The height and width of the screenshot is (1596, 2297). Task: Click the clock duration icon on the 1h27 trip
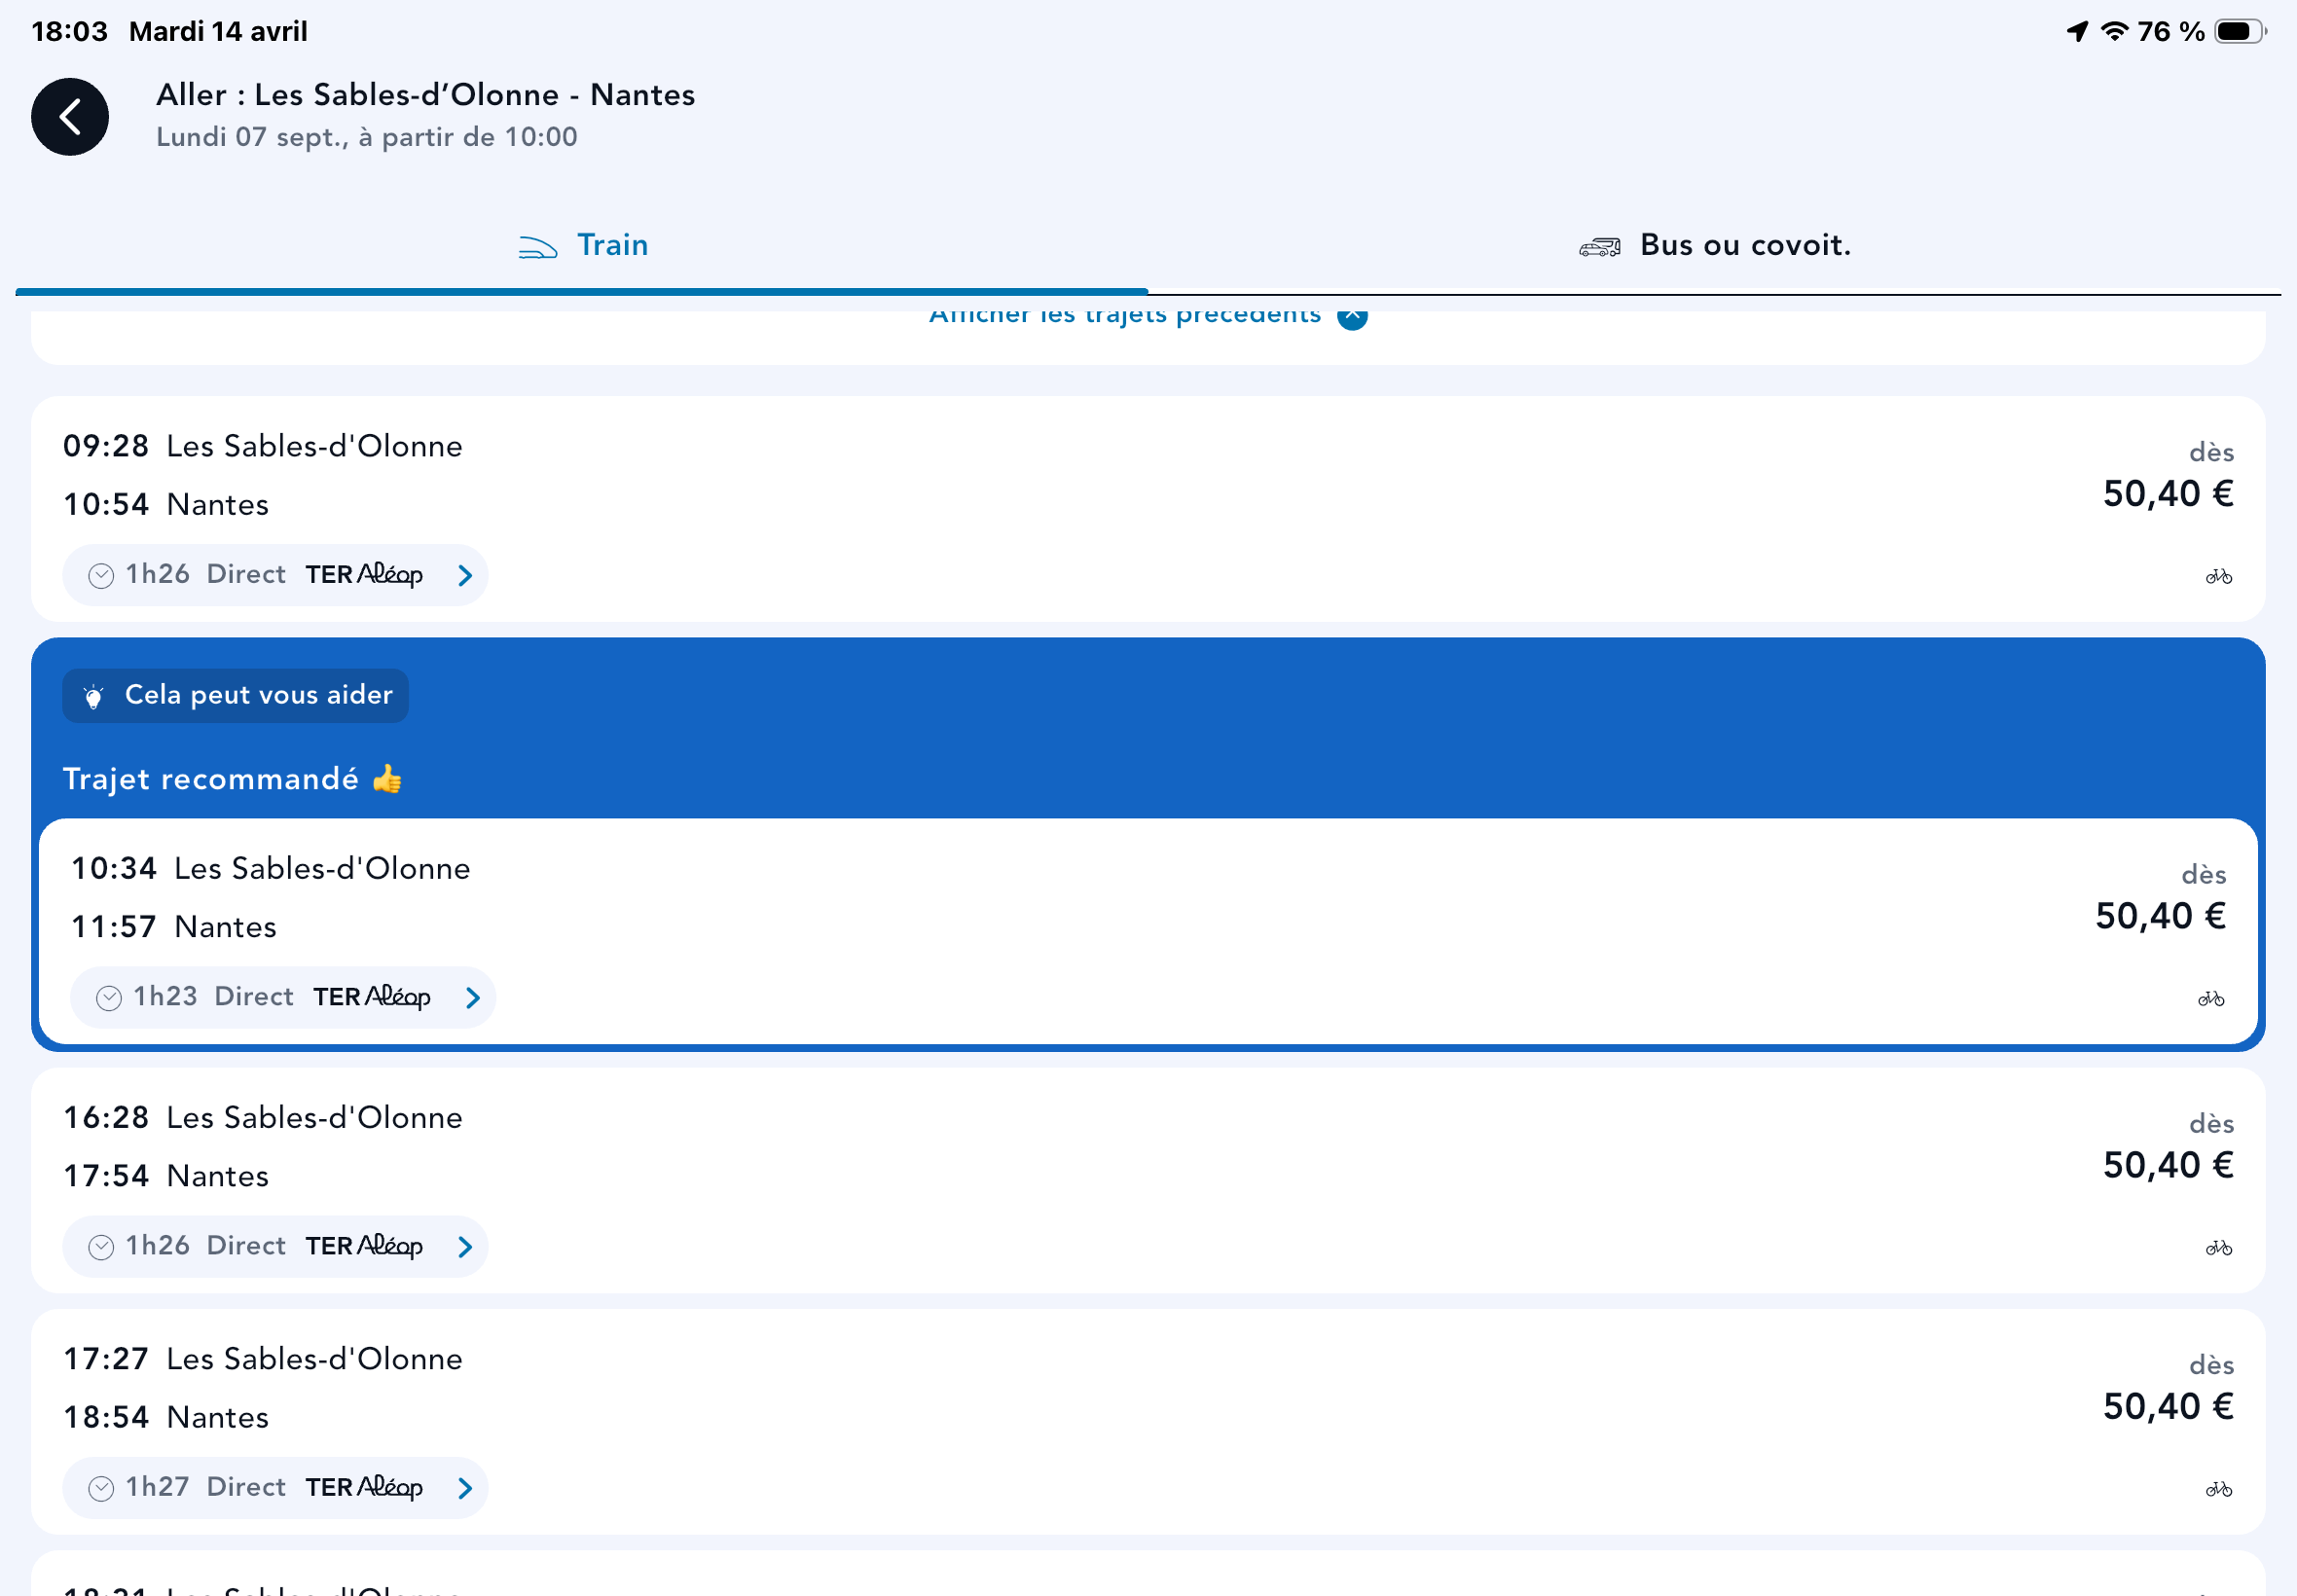[x=101, y=1488]
